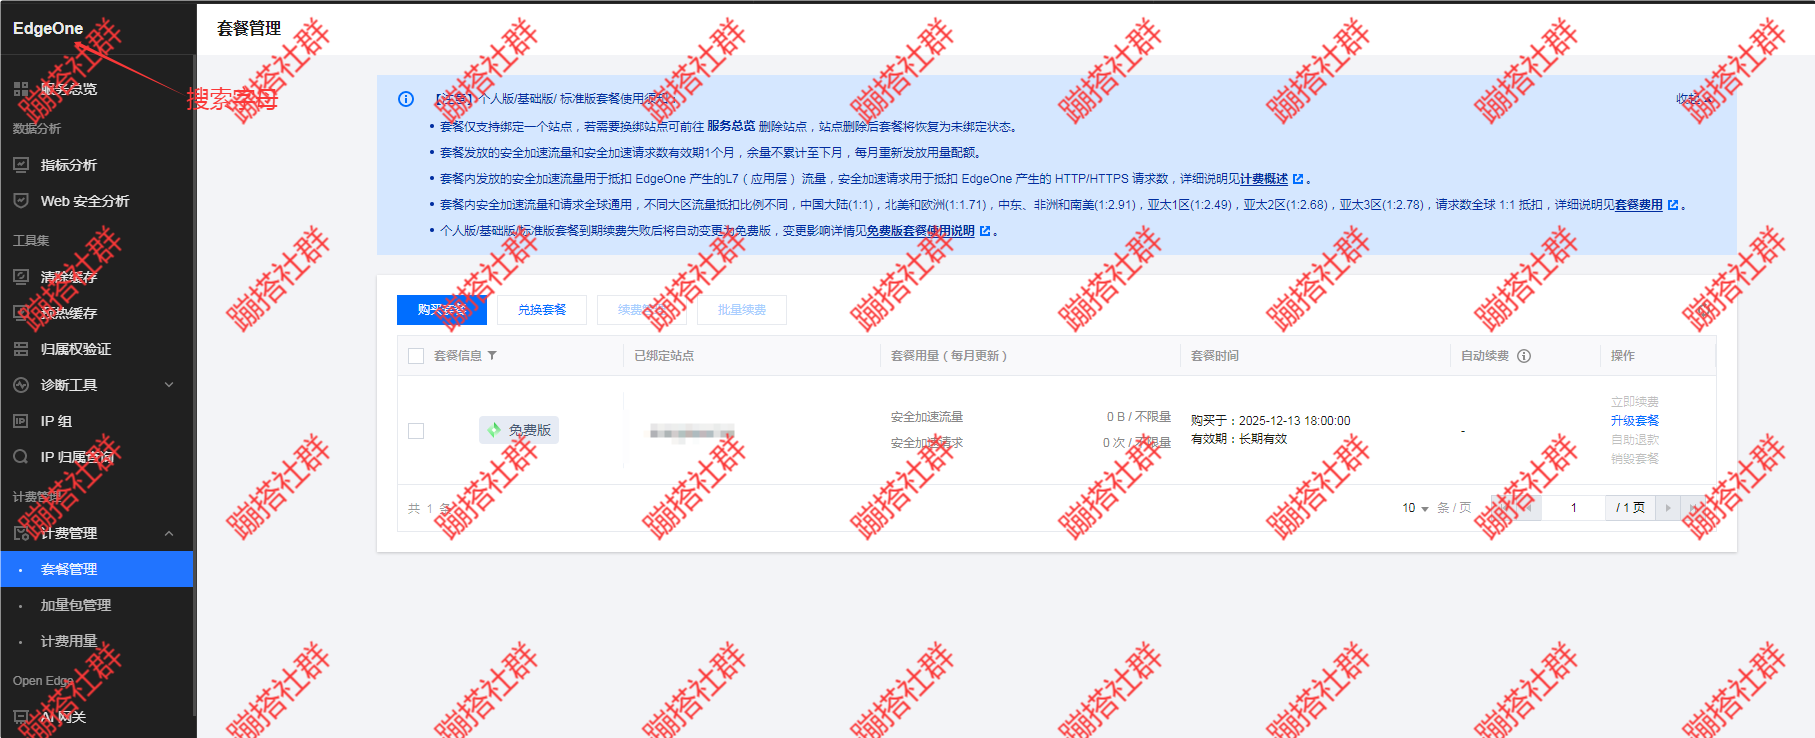Open the 计费概述 link

(x=1264, y=179)
